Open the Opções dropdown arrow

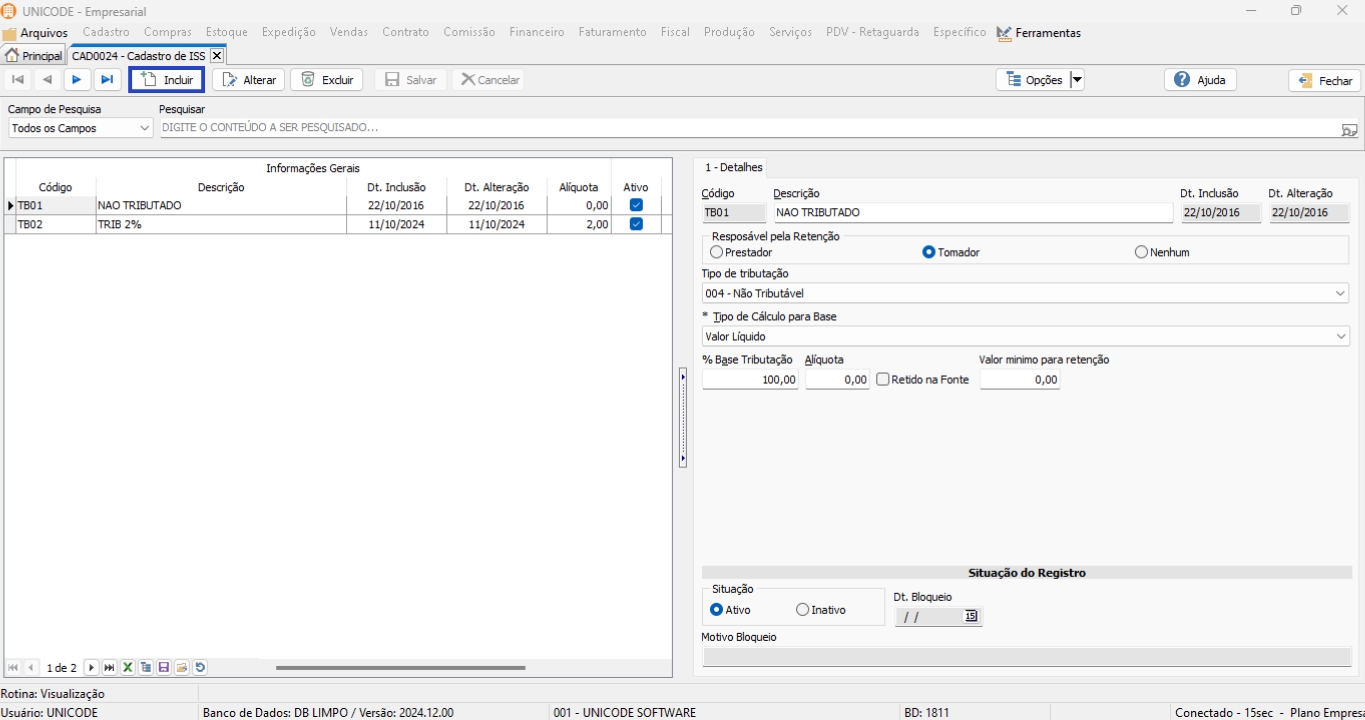click(1077, 80)
